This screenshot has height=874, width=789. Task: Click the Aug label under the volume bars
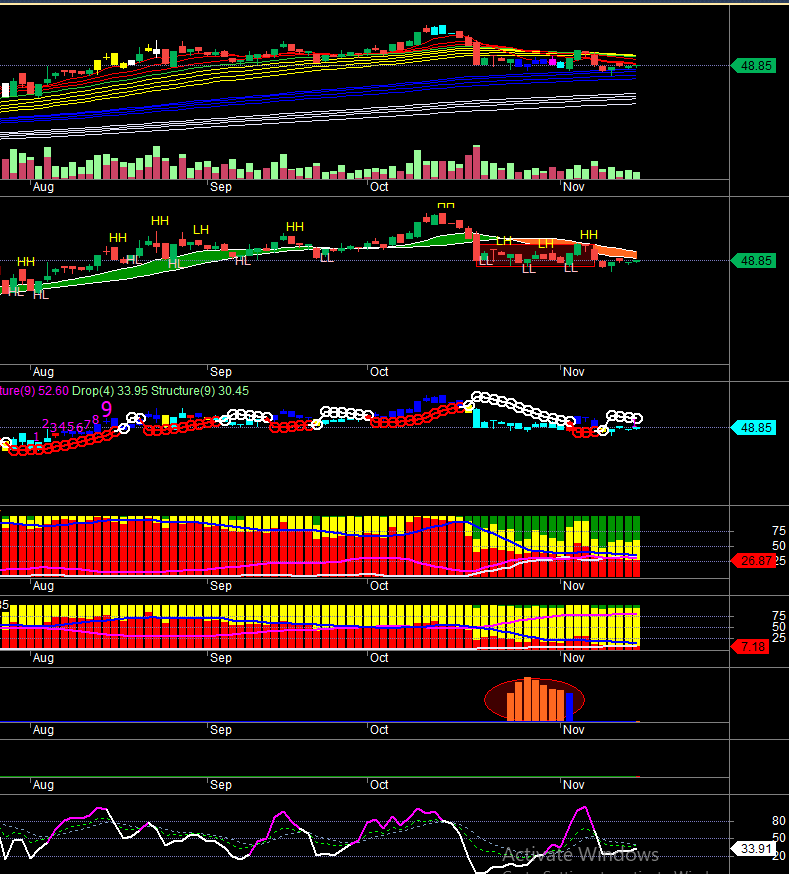coord(43,187)
